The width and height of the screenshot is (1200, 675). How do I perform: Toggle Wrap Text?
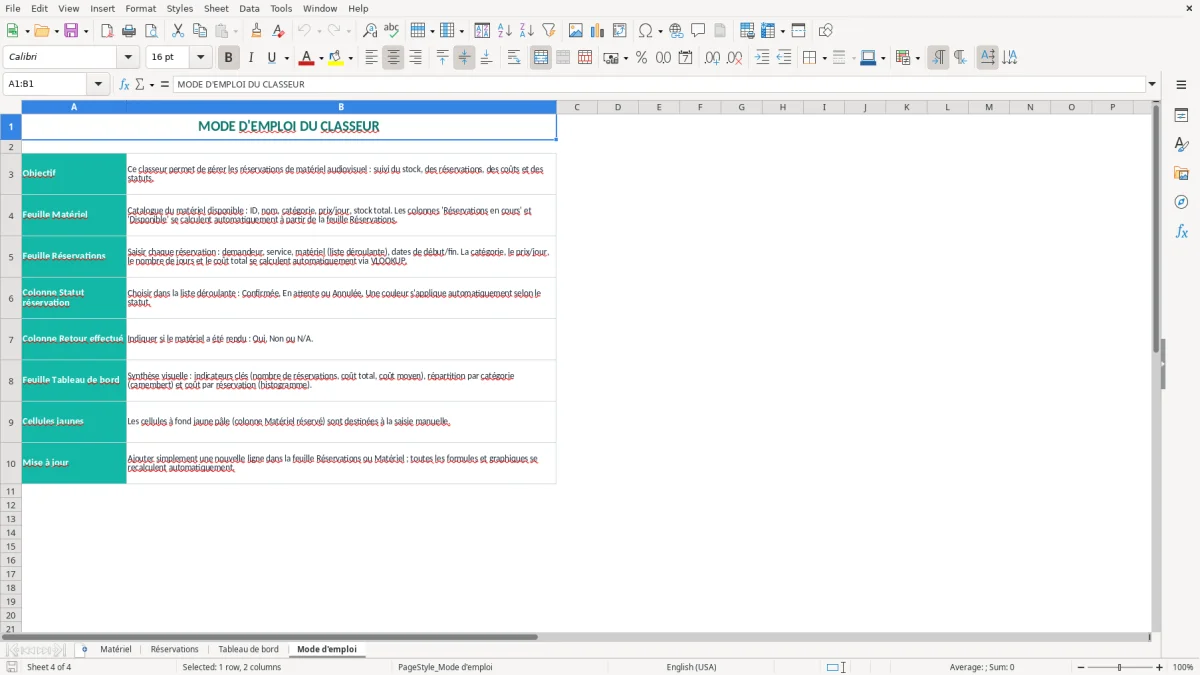514,58
